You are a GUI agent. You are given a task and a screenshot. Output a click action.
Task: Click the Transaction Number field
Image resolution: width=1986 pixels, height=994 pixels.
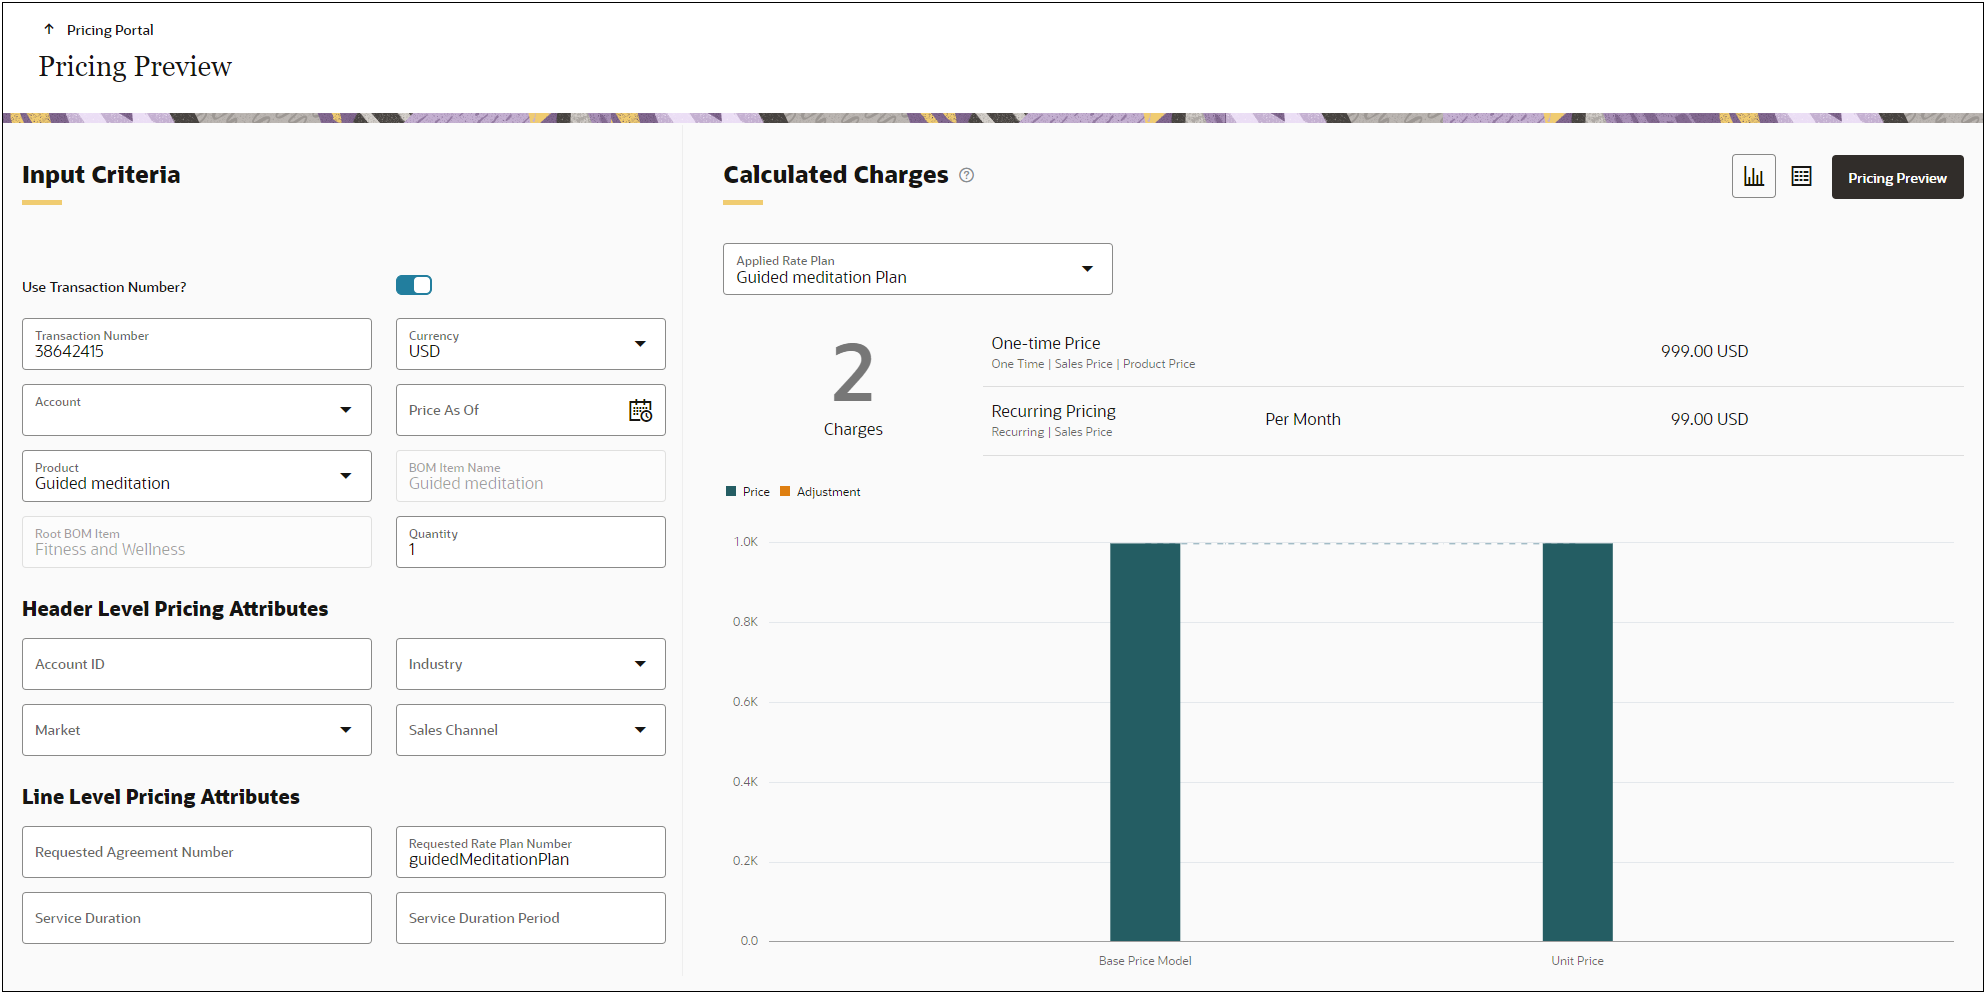click(197, 344)
